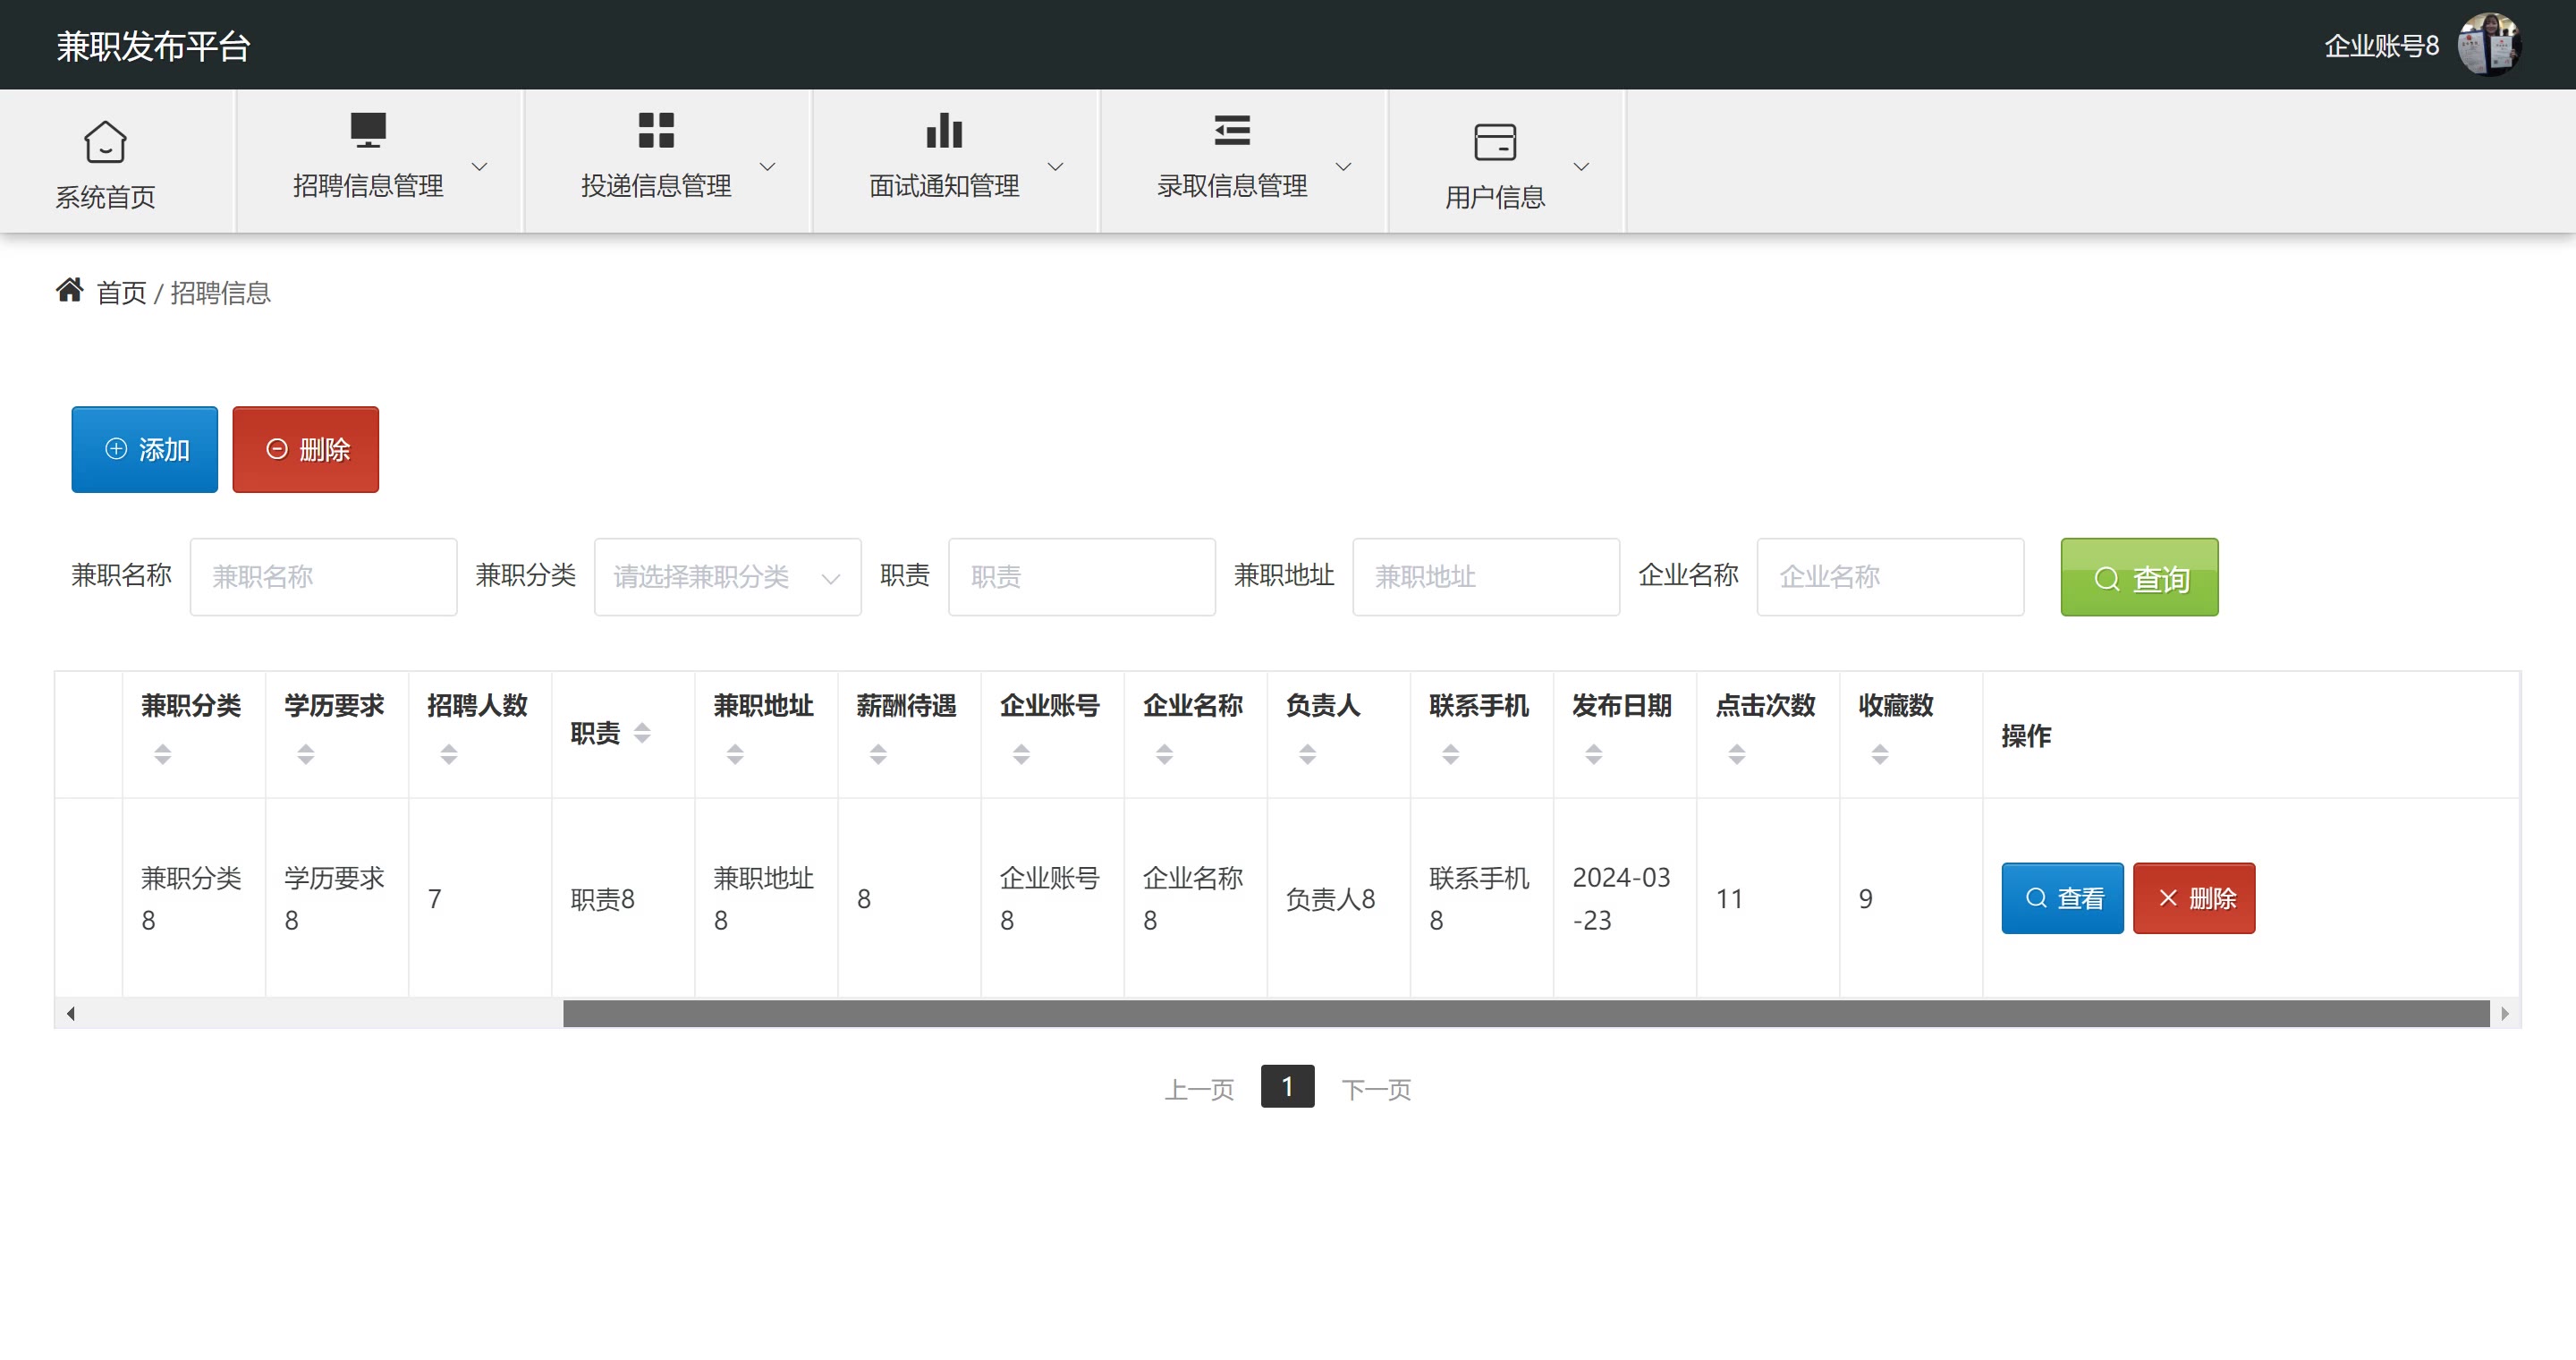Expand 用户信息 menu chevron
The width and height of the screenshot is (2576, 1360).
click(x=1581, y=166)
